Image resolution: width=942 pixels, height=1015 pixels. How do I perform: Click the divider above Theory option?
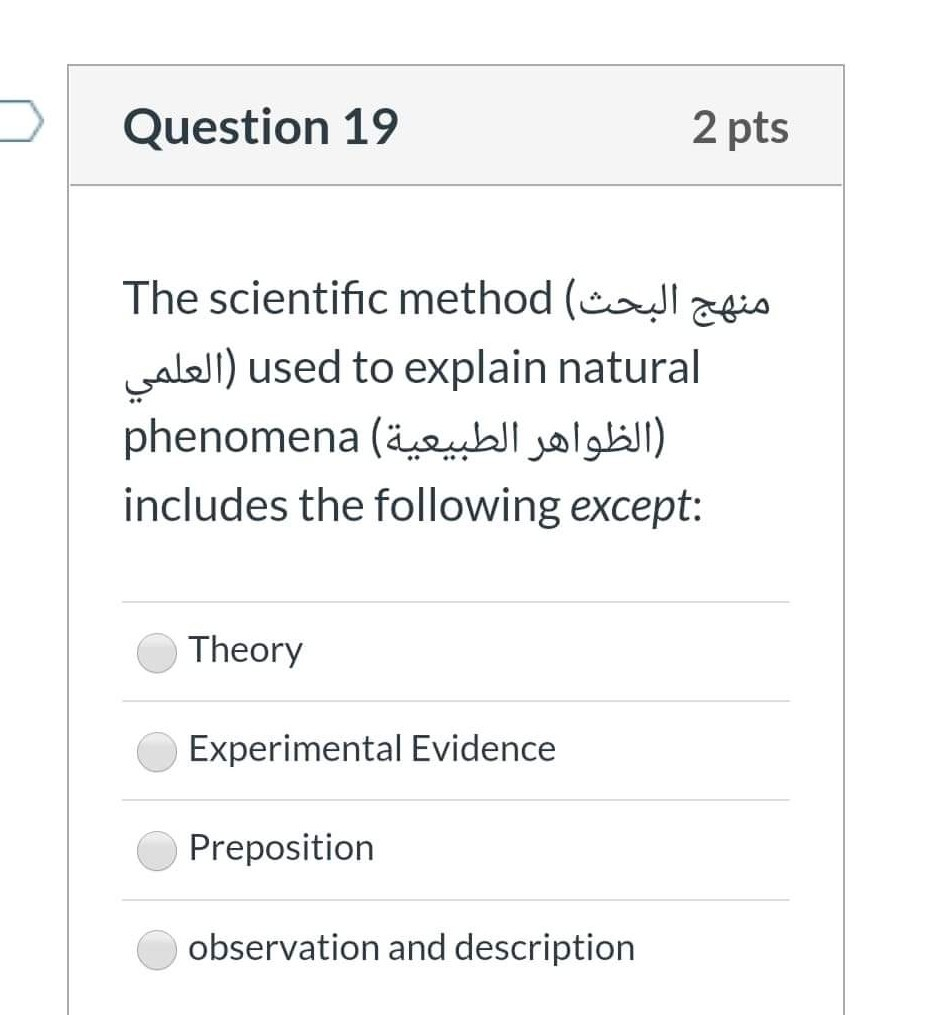(x=456, y=601)
